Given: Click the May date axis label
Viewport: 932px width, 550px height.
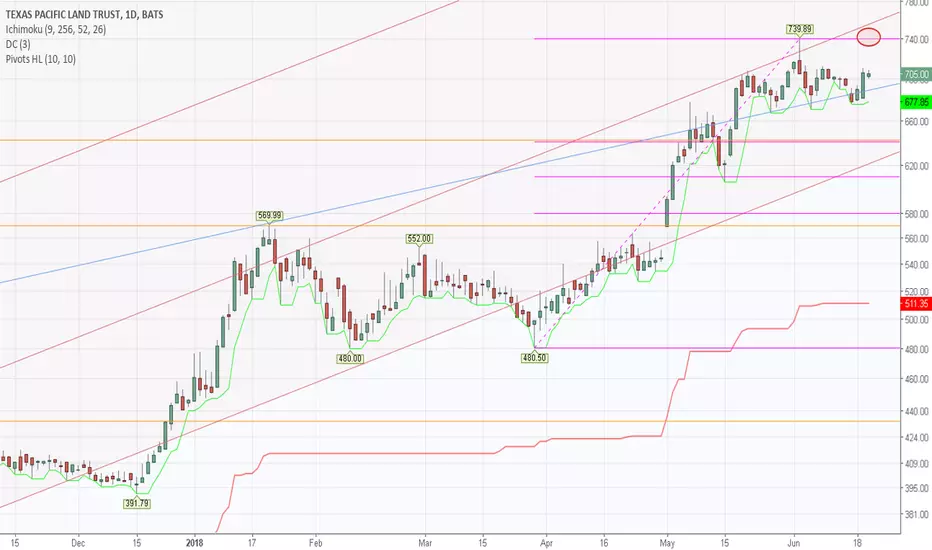Looking at the screenshot, I should (667, 543).
